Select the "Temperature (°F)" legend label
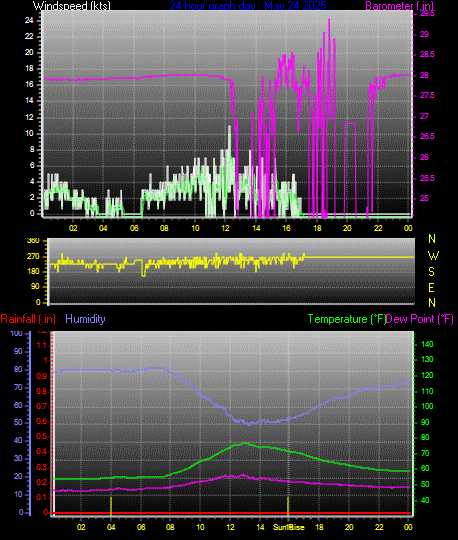The width and height of the screenshot is (458, 540). 347,319
